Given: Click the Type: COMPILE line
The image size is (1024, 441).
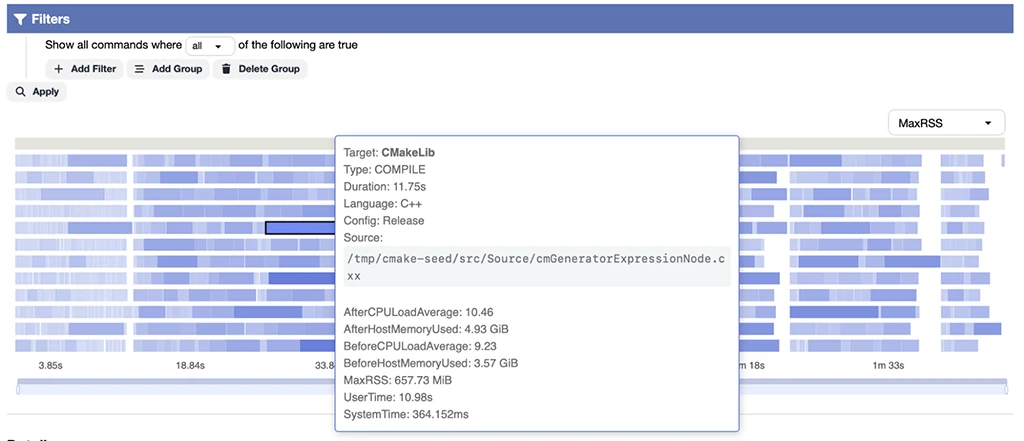Looking at the screenshot, I should pyautogui.click(x=385, y=169).
